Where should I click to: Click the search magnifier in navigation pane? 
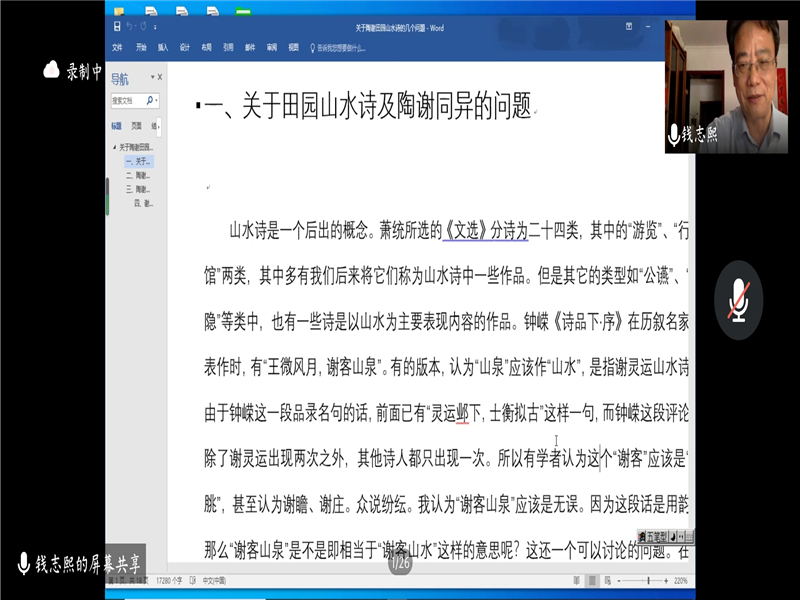click(151, 100)
